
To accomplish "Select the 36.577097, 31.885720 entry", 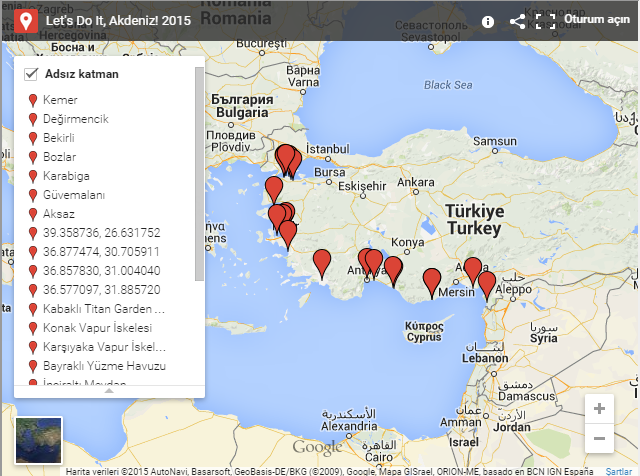I will [x=102, y=290].
